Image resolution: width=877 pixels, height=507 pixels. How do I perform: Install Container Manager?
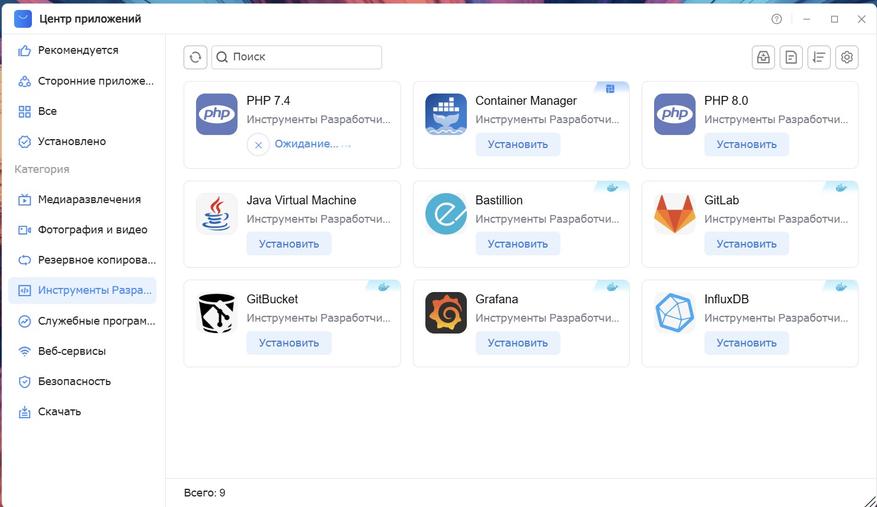(x=517, y=144)
